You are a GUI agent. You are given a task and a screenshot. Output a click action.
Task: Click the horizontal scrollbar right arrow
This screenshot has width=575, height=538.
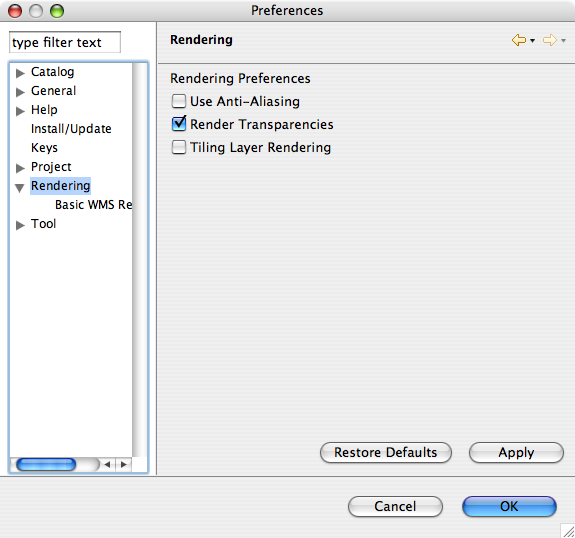tap(124, 465)
